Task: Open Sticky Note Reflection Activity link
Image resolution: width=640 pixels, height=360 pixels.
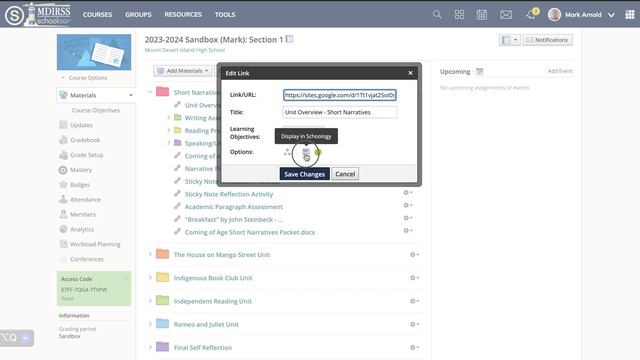Action: 229,194
